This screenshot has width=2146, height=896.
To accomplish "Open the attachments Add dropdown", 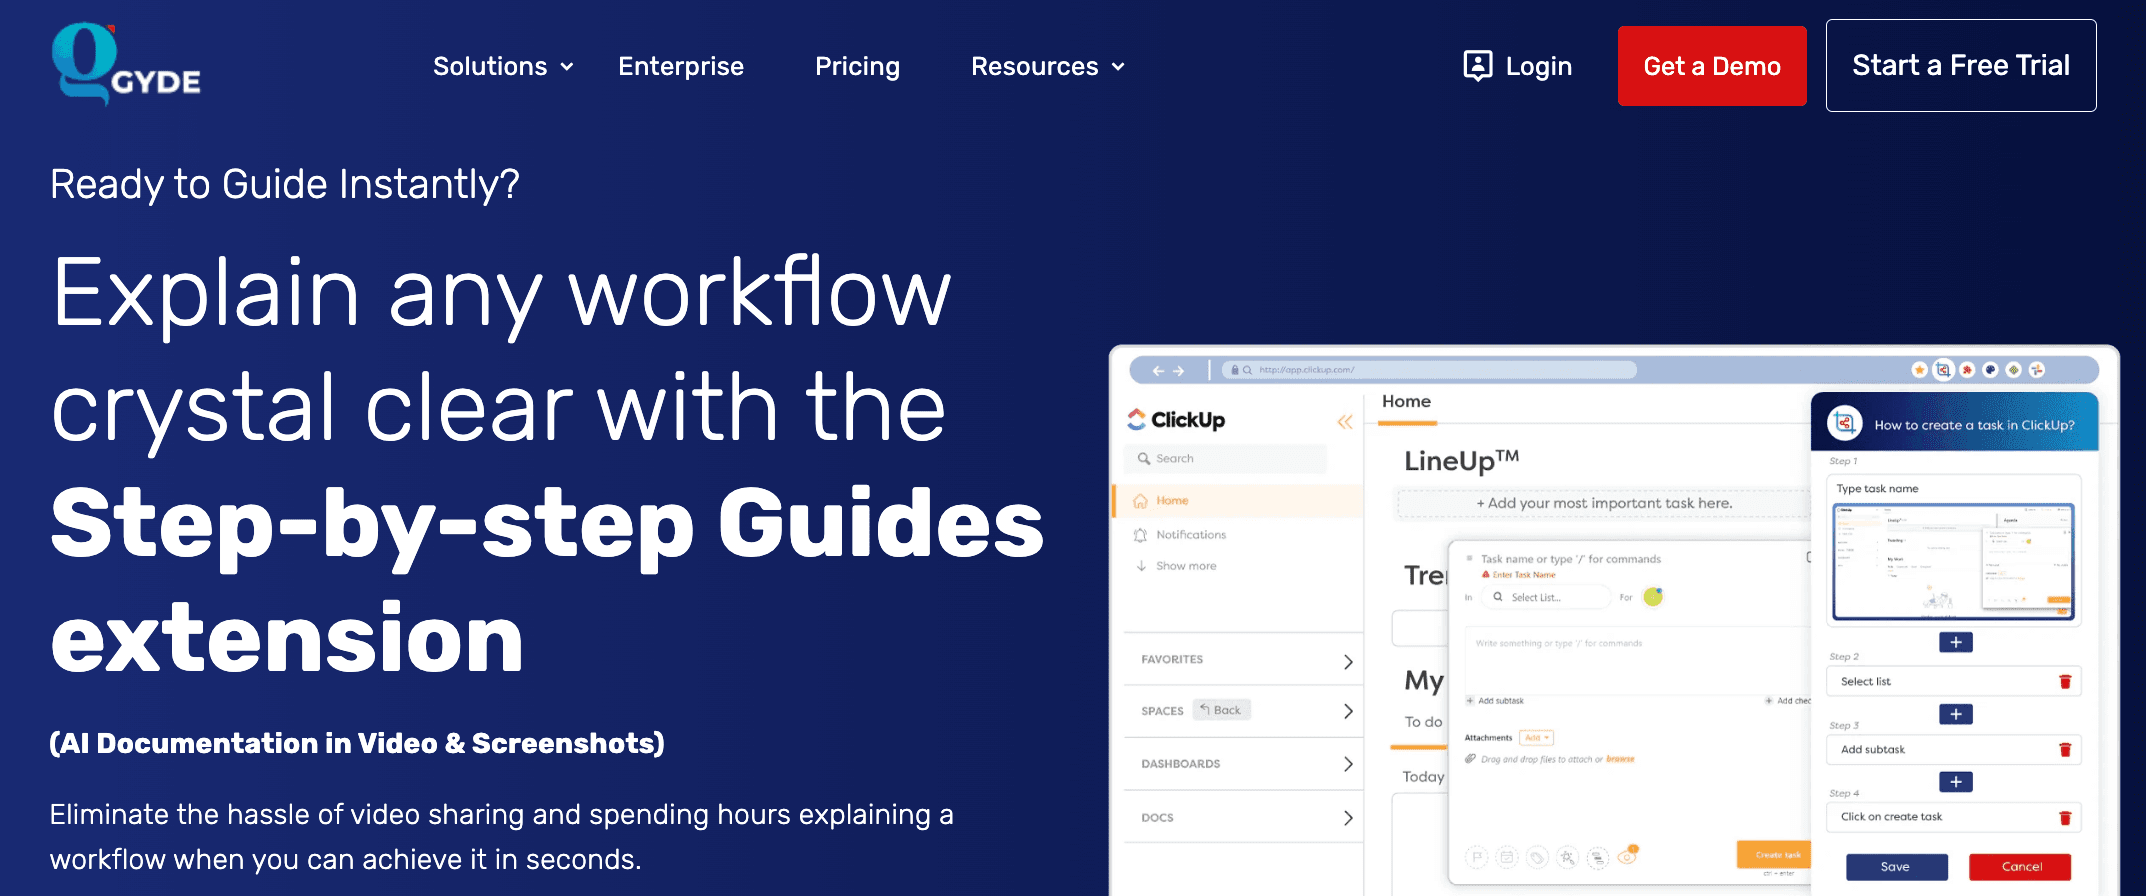I will (1536, 738).
